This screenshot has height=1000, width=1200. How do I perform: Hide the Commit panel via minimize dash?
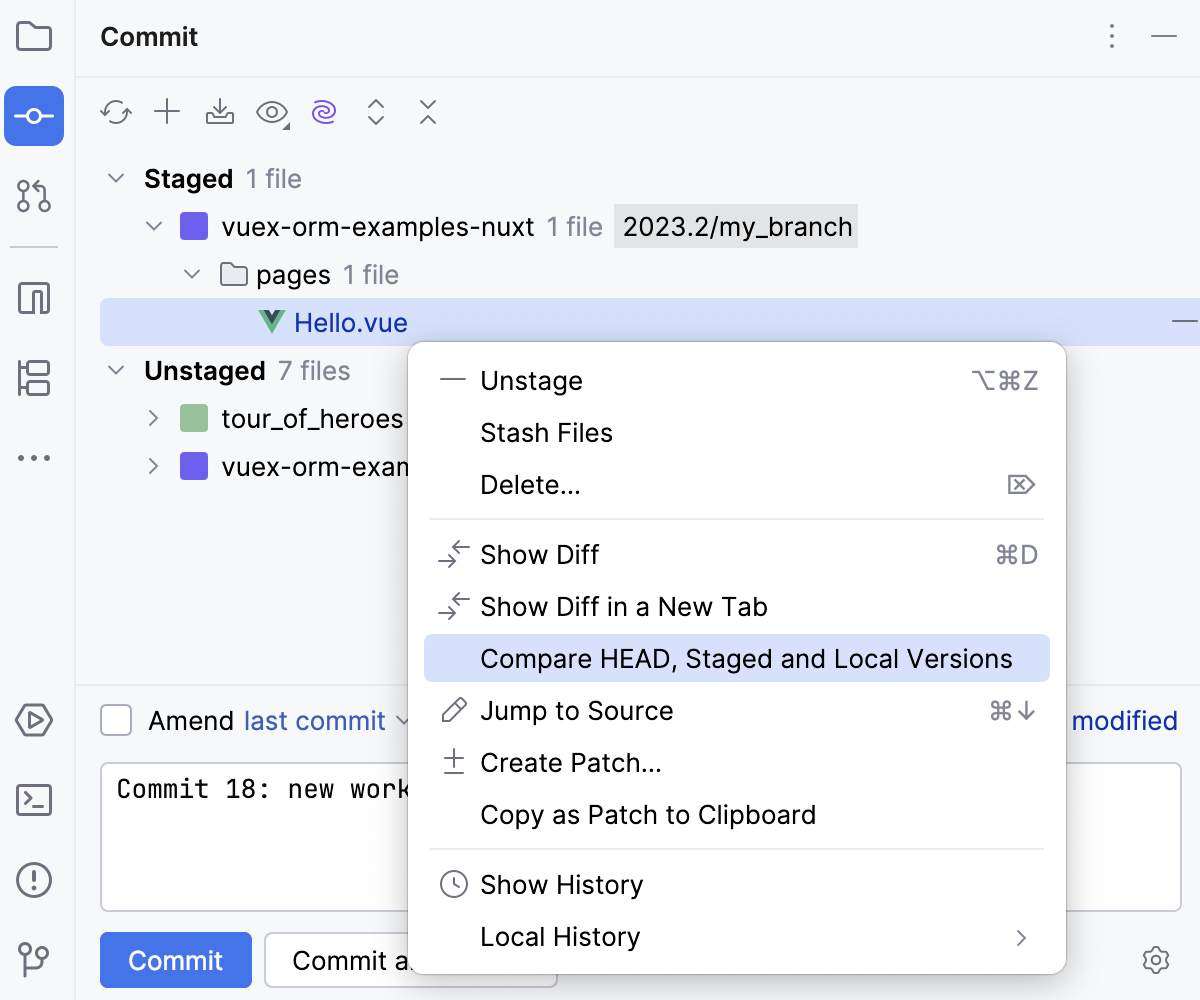[1163, 37]
